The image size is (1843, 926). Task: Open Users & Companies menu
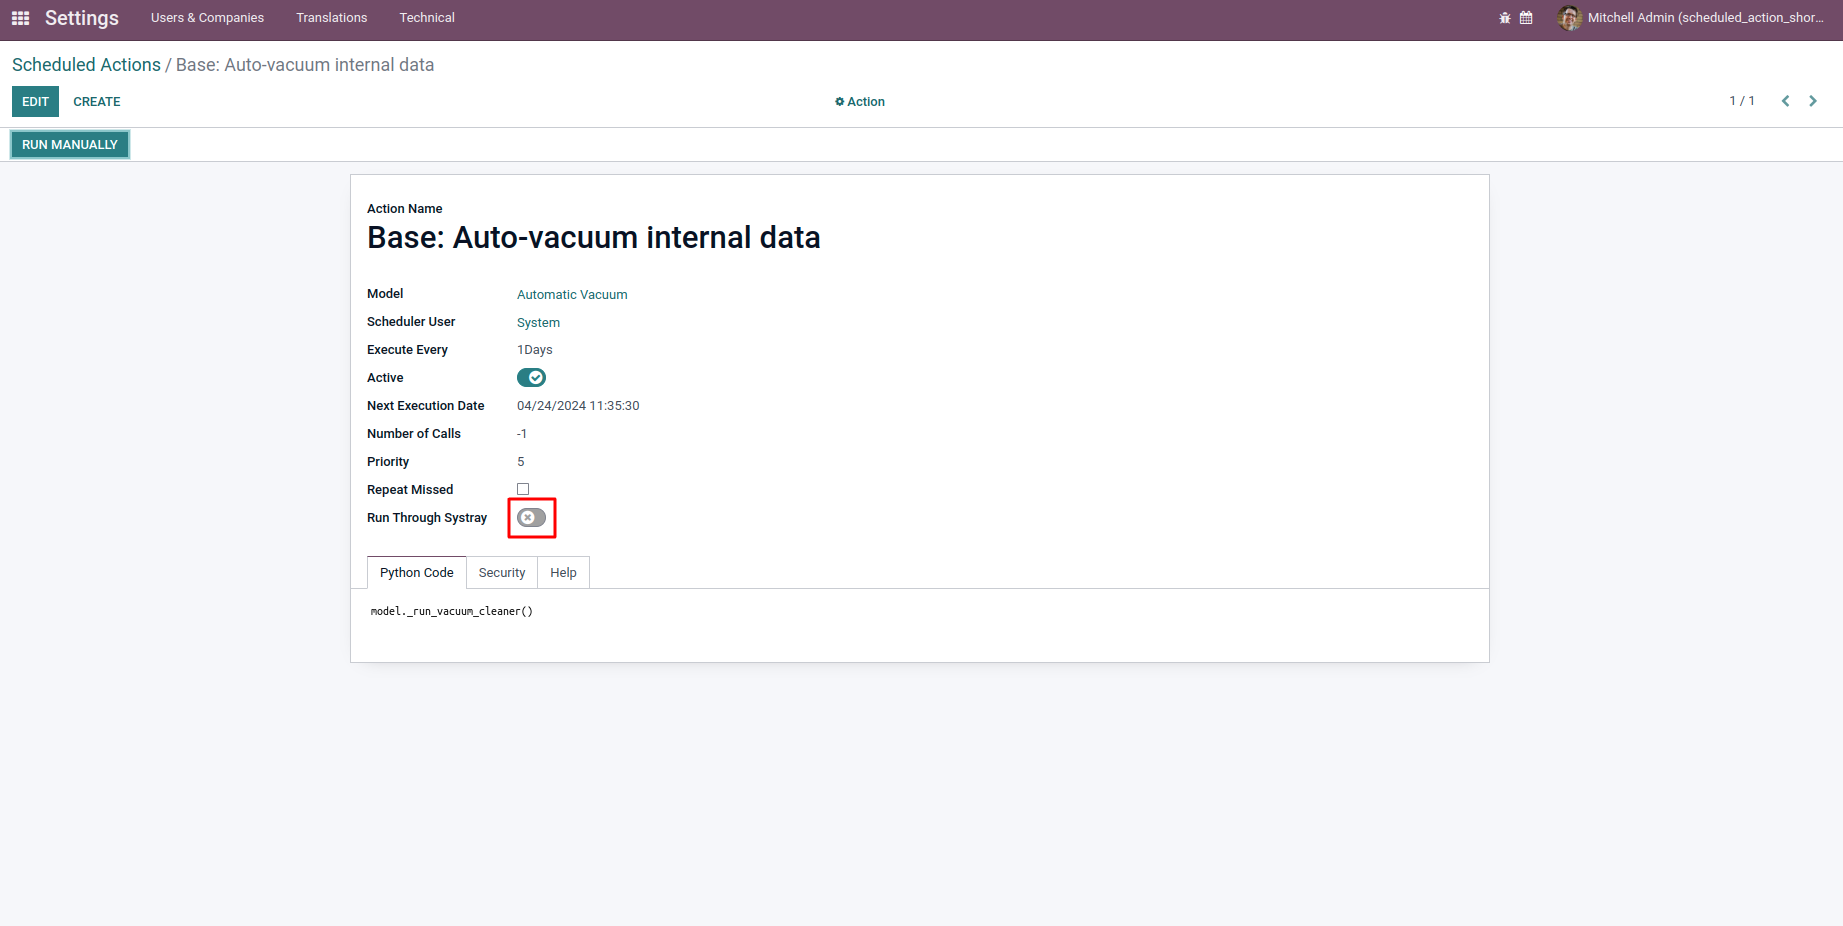207,18
